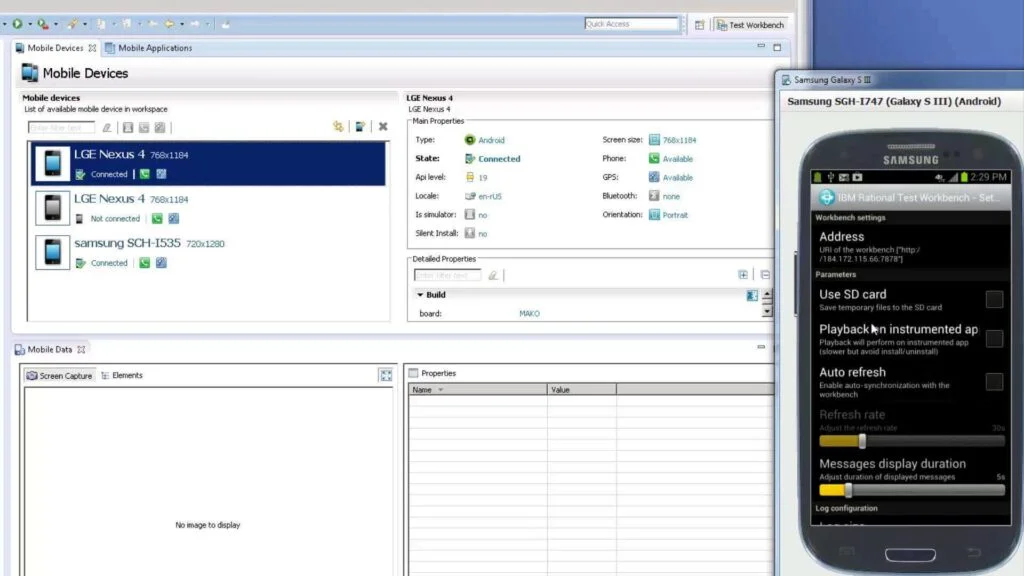The height and width of the screenshot is (576, 1024).
Task: Click the green Run button in the main toolbar
Action: coord(17,24)
